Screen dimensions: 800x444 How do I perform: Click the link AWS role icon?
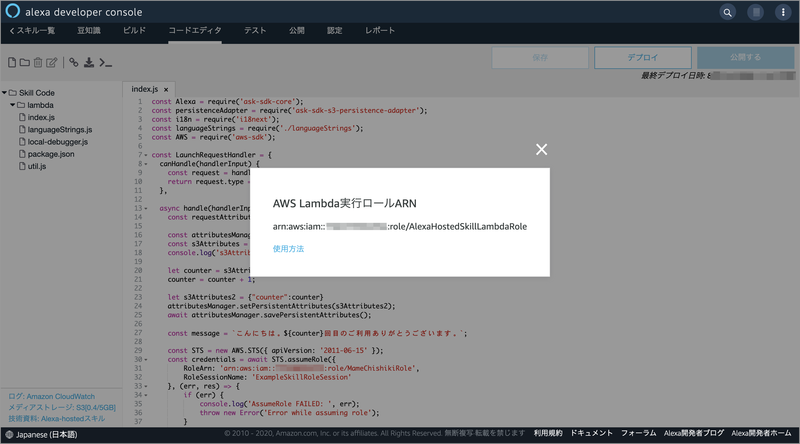[74, 62]
